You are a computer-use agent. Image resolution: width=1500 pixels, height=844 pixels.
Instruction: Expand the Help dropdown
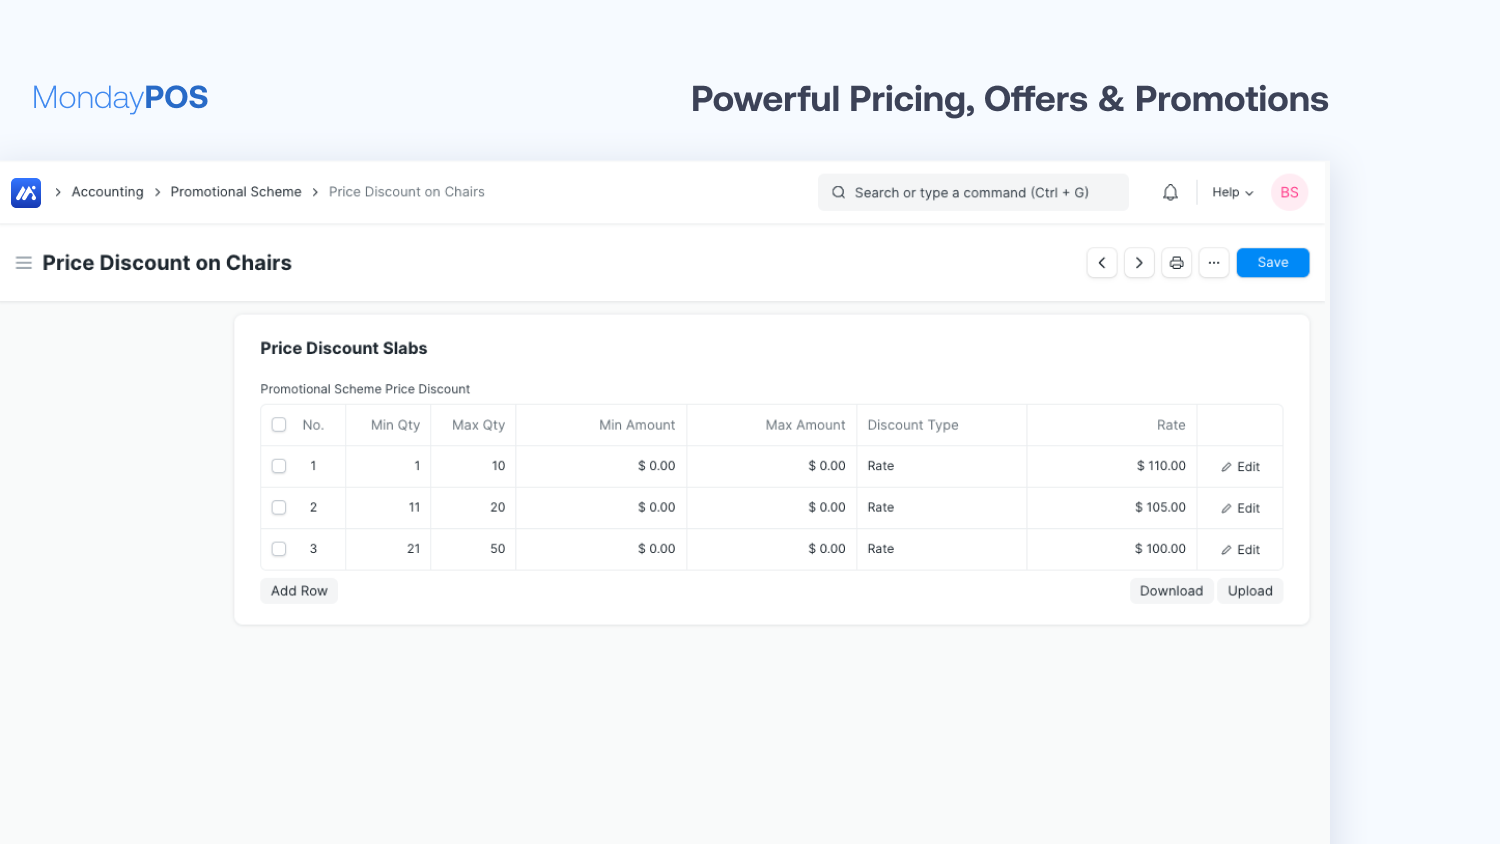tap(1232, 192)
